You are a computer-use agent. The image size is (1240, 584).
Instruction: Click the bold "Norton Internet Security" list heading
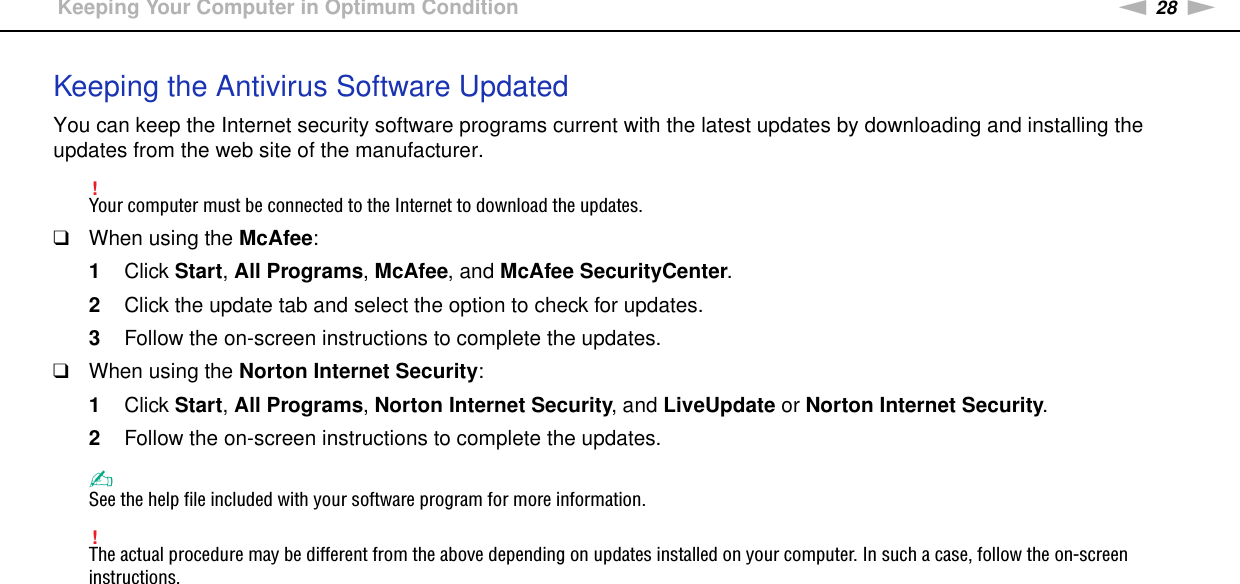(x=358, y=372)
